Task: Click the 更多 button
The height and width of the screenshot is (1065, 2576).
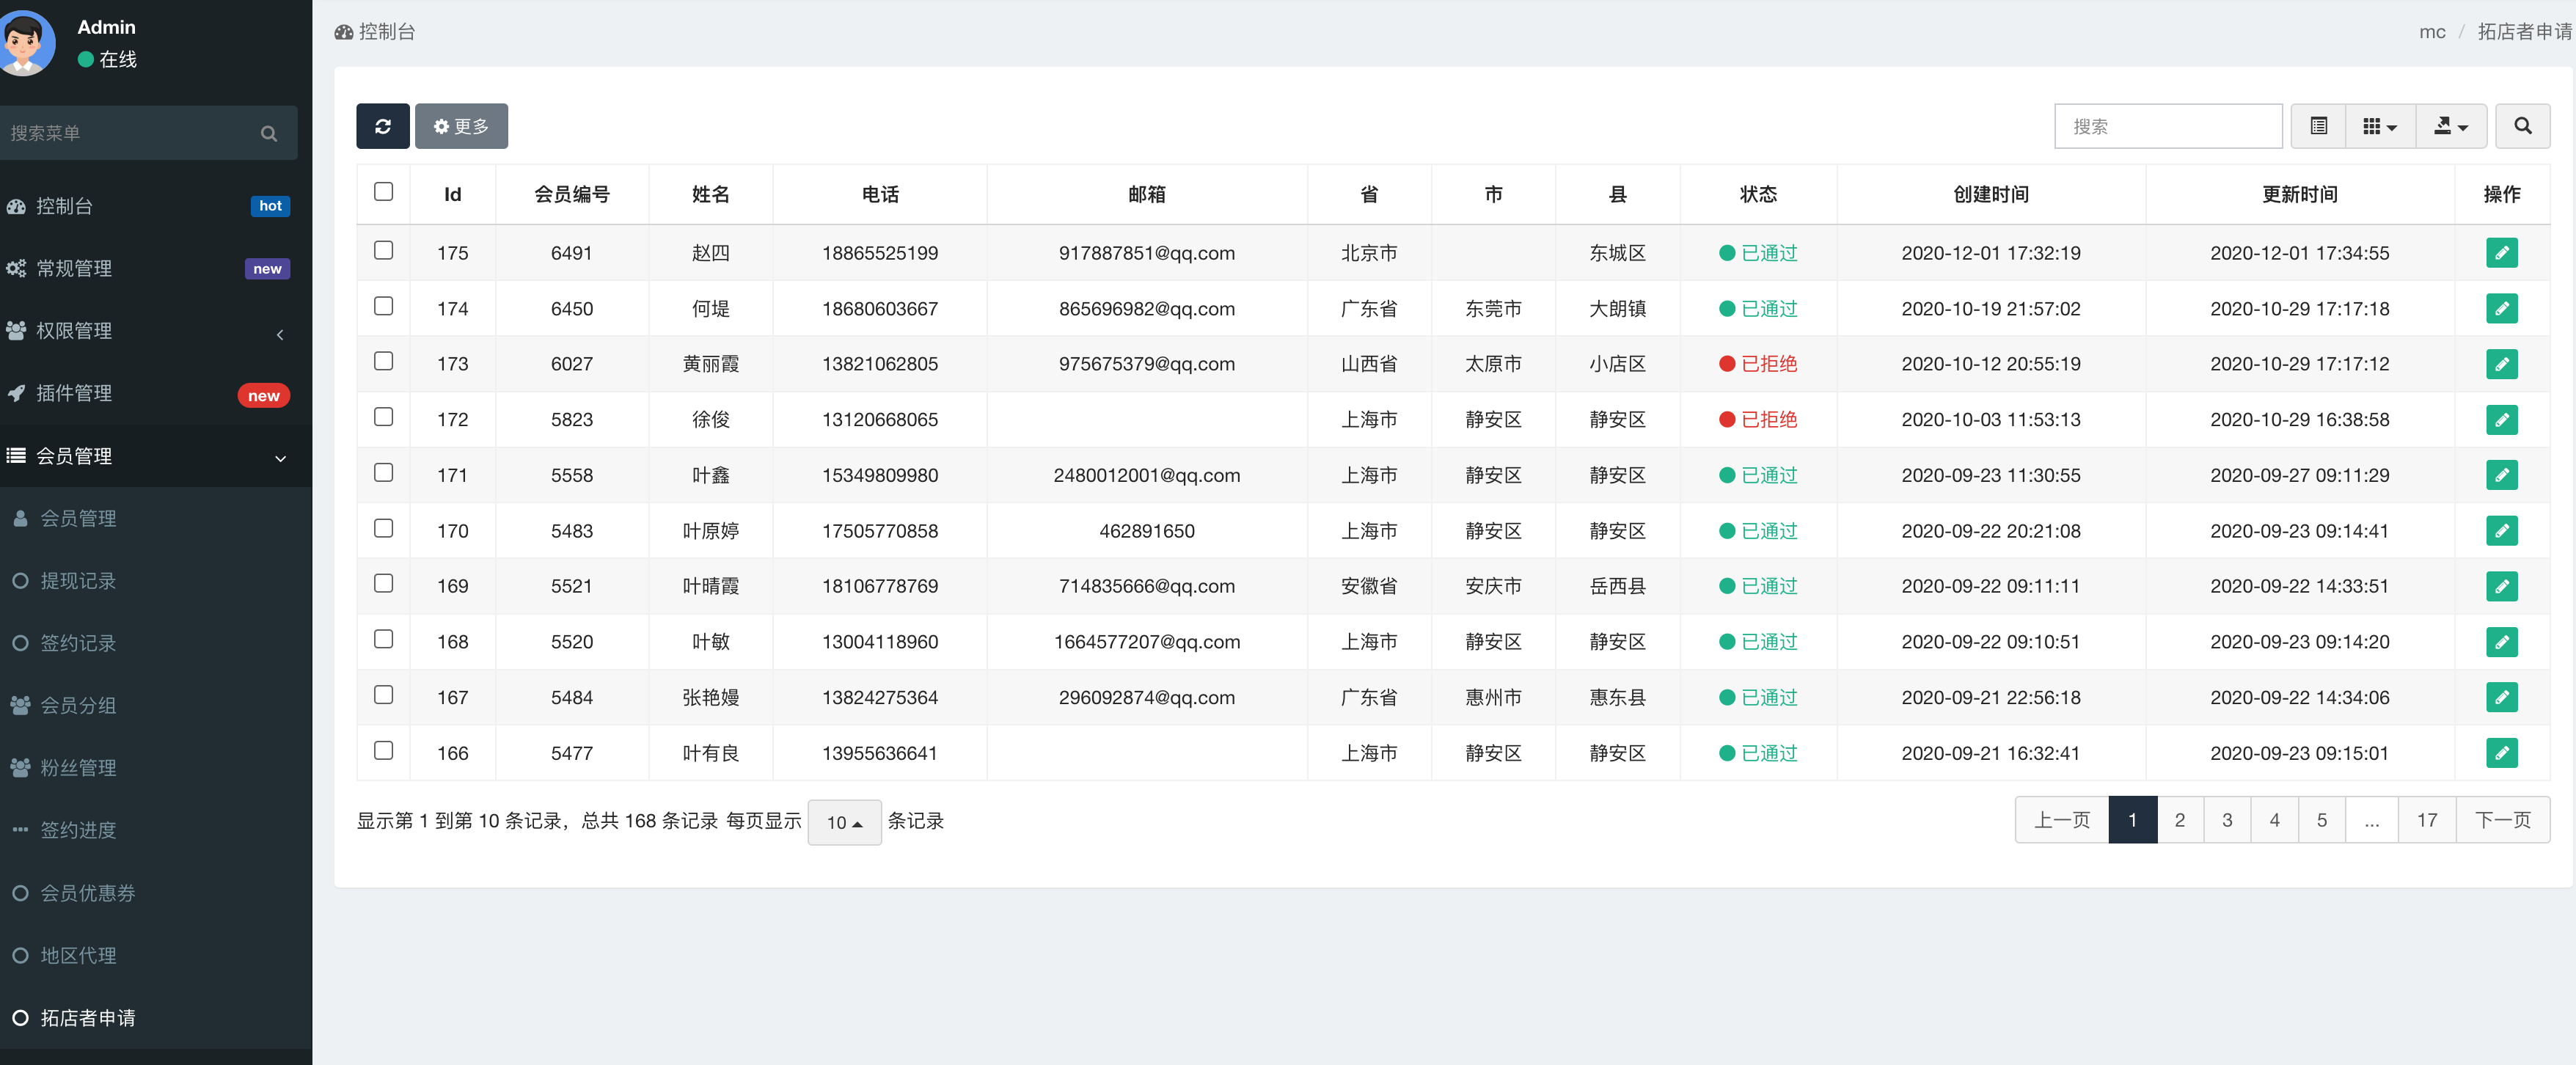Action: click(461, 126)
